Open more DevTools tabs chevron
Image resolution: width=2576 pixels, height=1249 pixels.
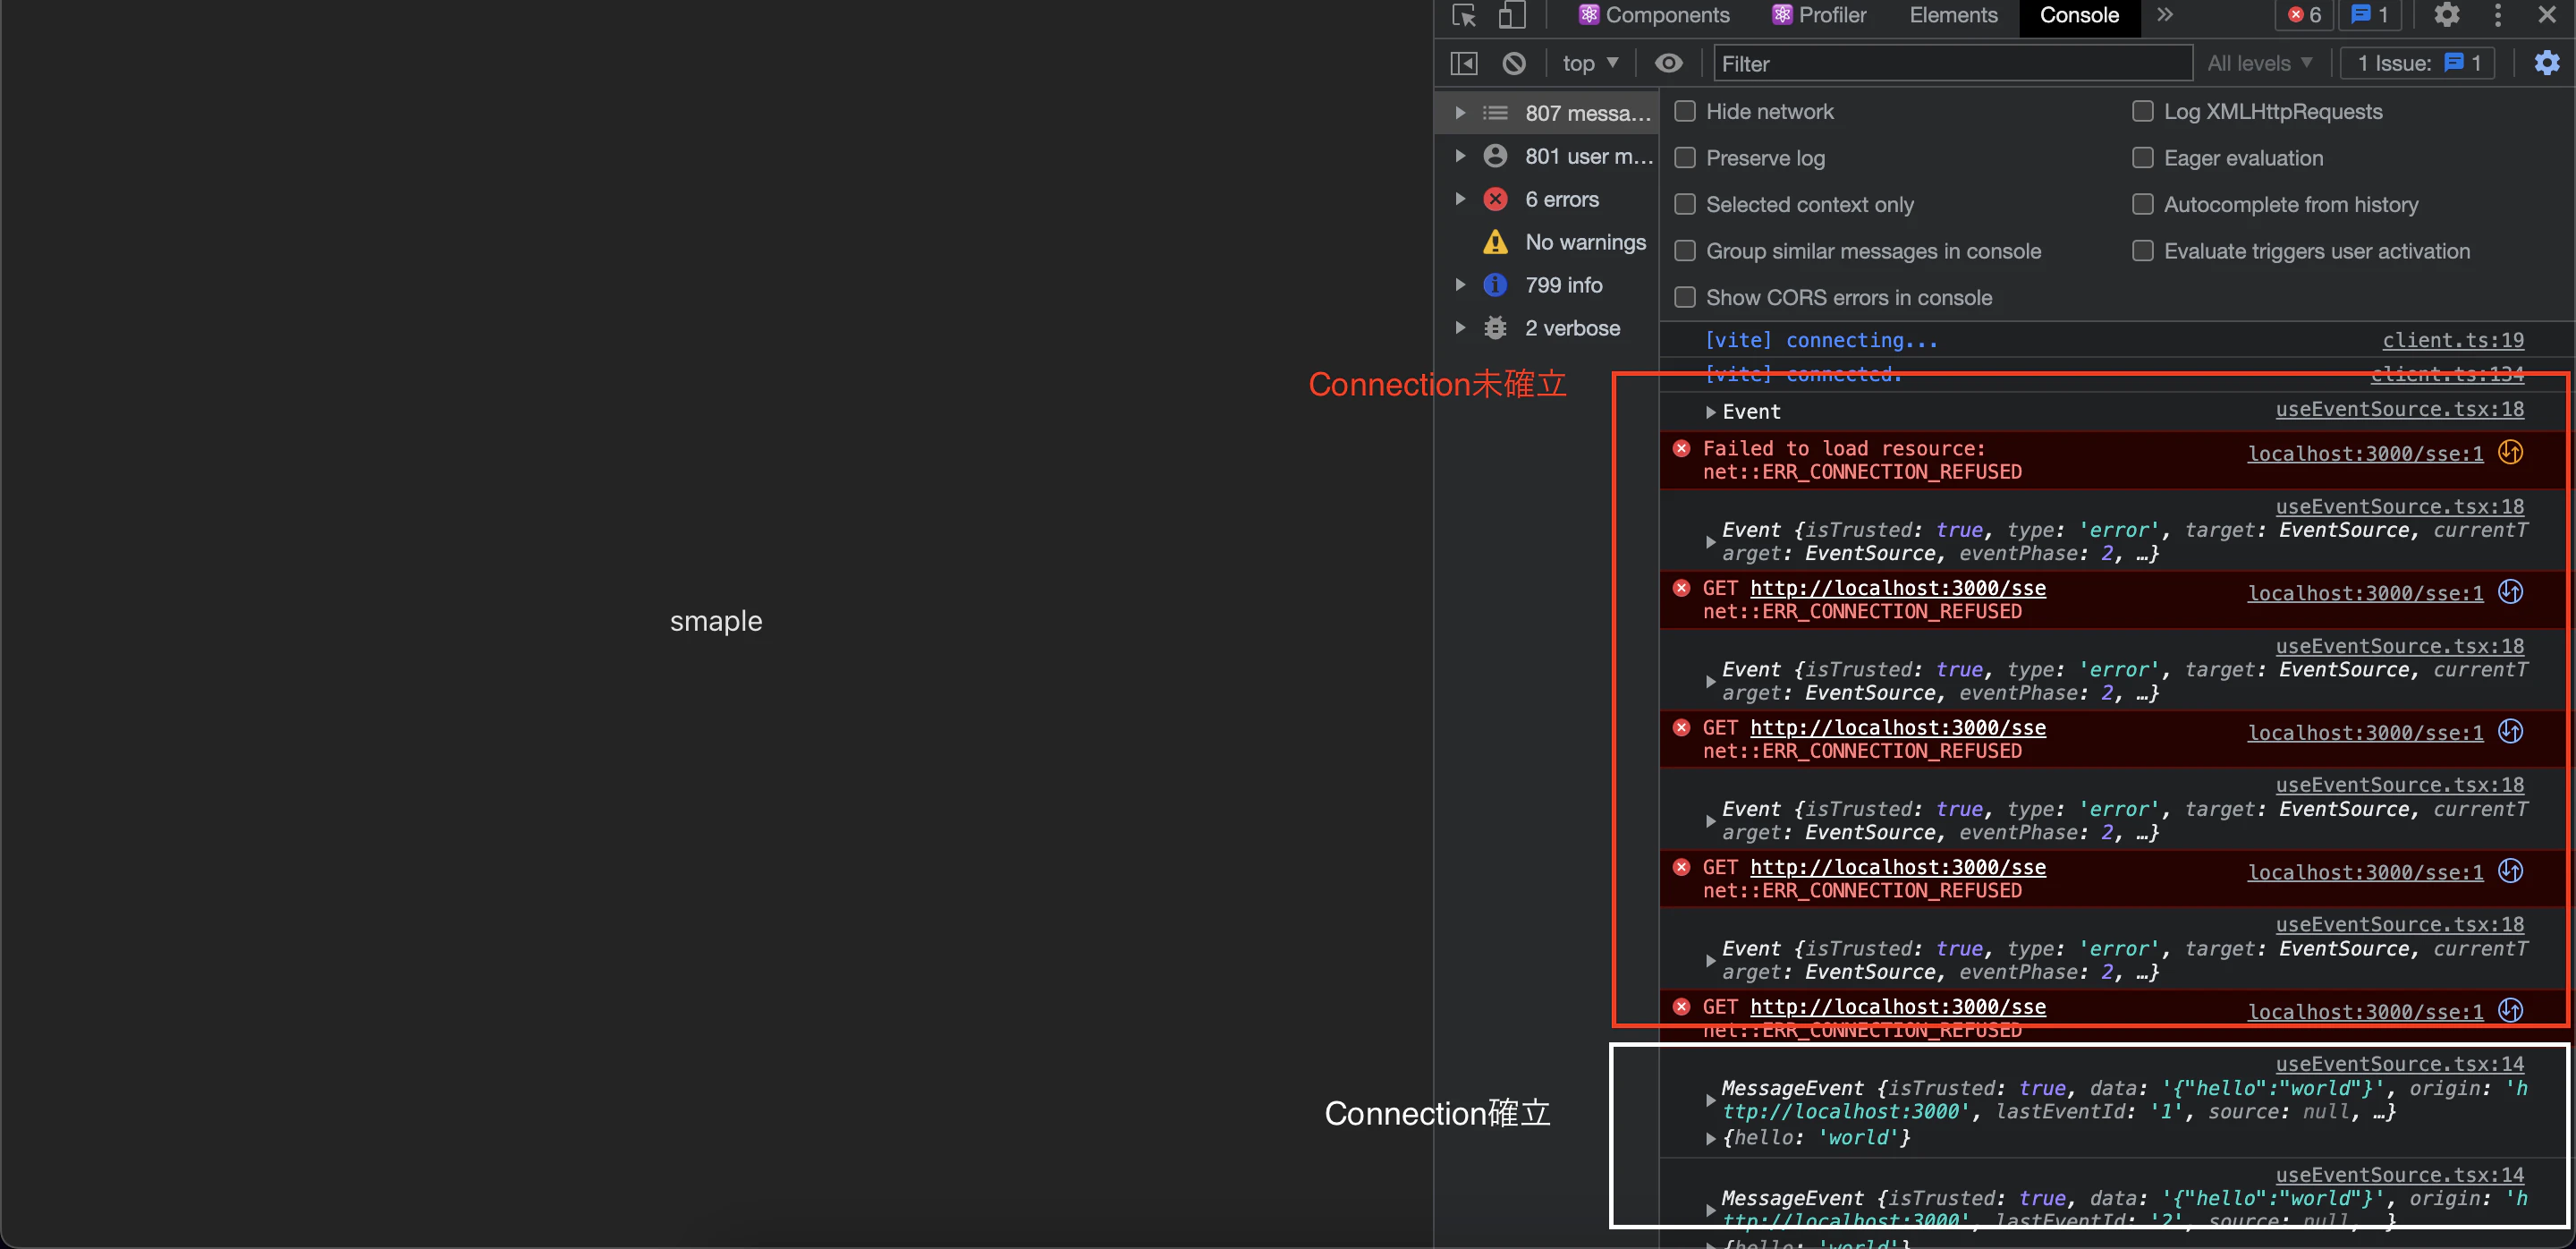[x=2165, y=15]
